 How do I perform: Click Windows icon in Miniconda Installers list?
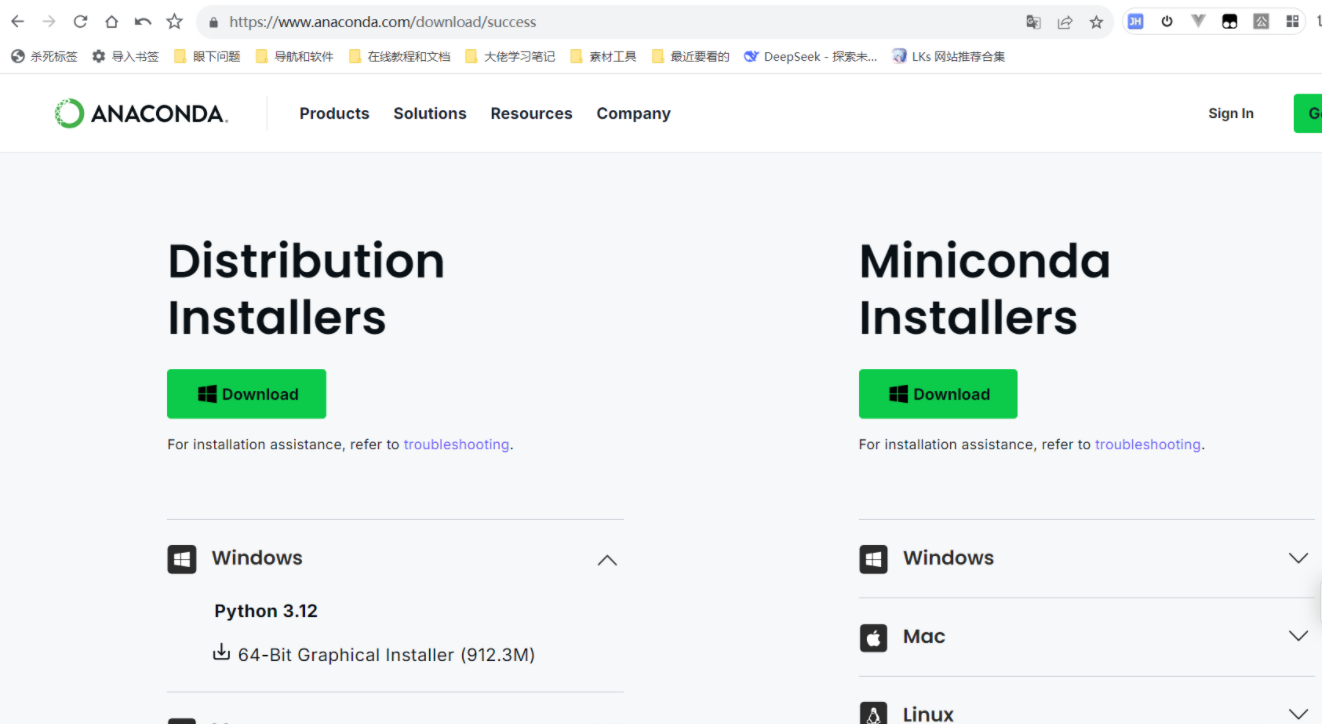click(x=873, y=559)
